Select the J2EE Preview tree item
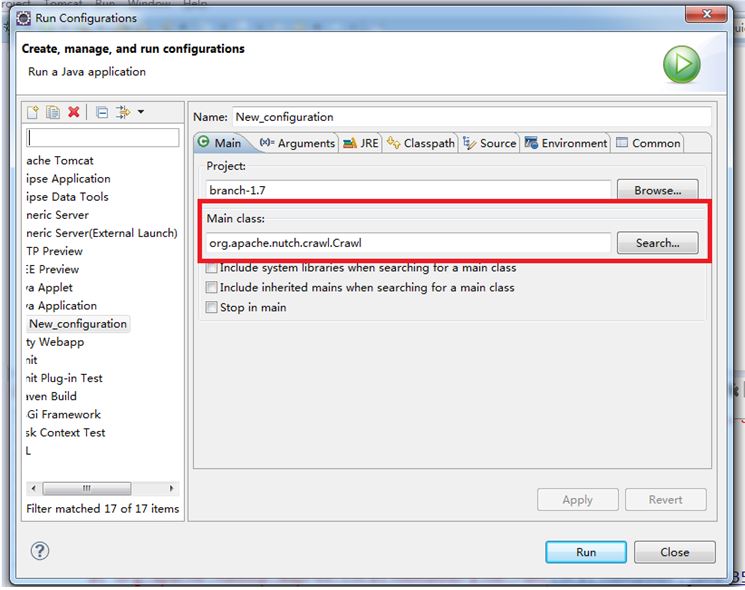745x590 pixels. 53,269
